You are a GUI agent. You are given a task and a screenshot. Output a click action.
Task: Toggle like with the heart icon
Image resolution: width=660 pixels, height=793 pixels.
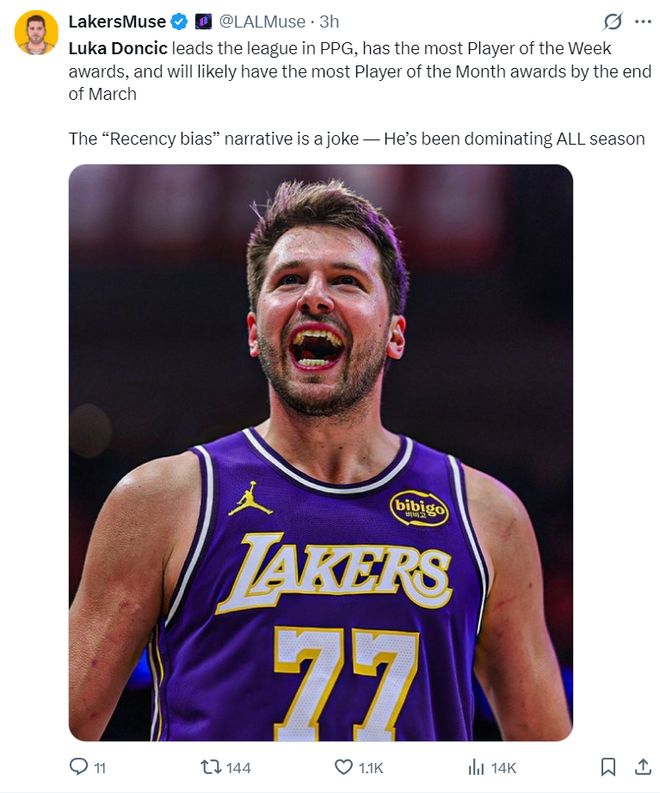pos(343,767)
